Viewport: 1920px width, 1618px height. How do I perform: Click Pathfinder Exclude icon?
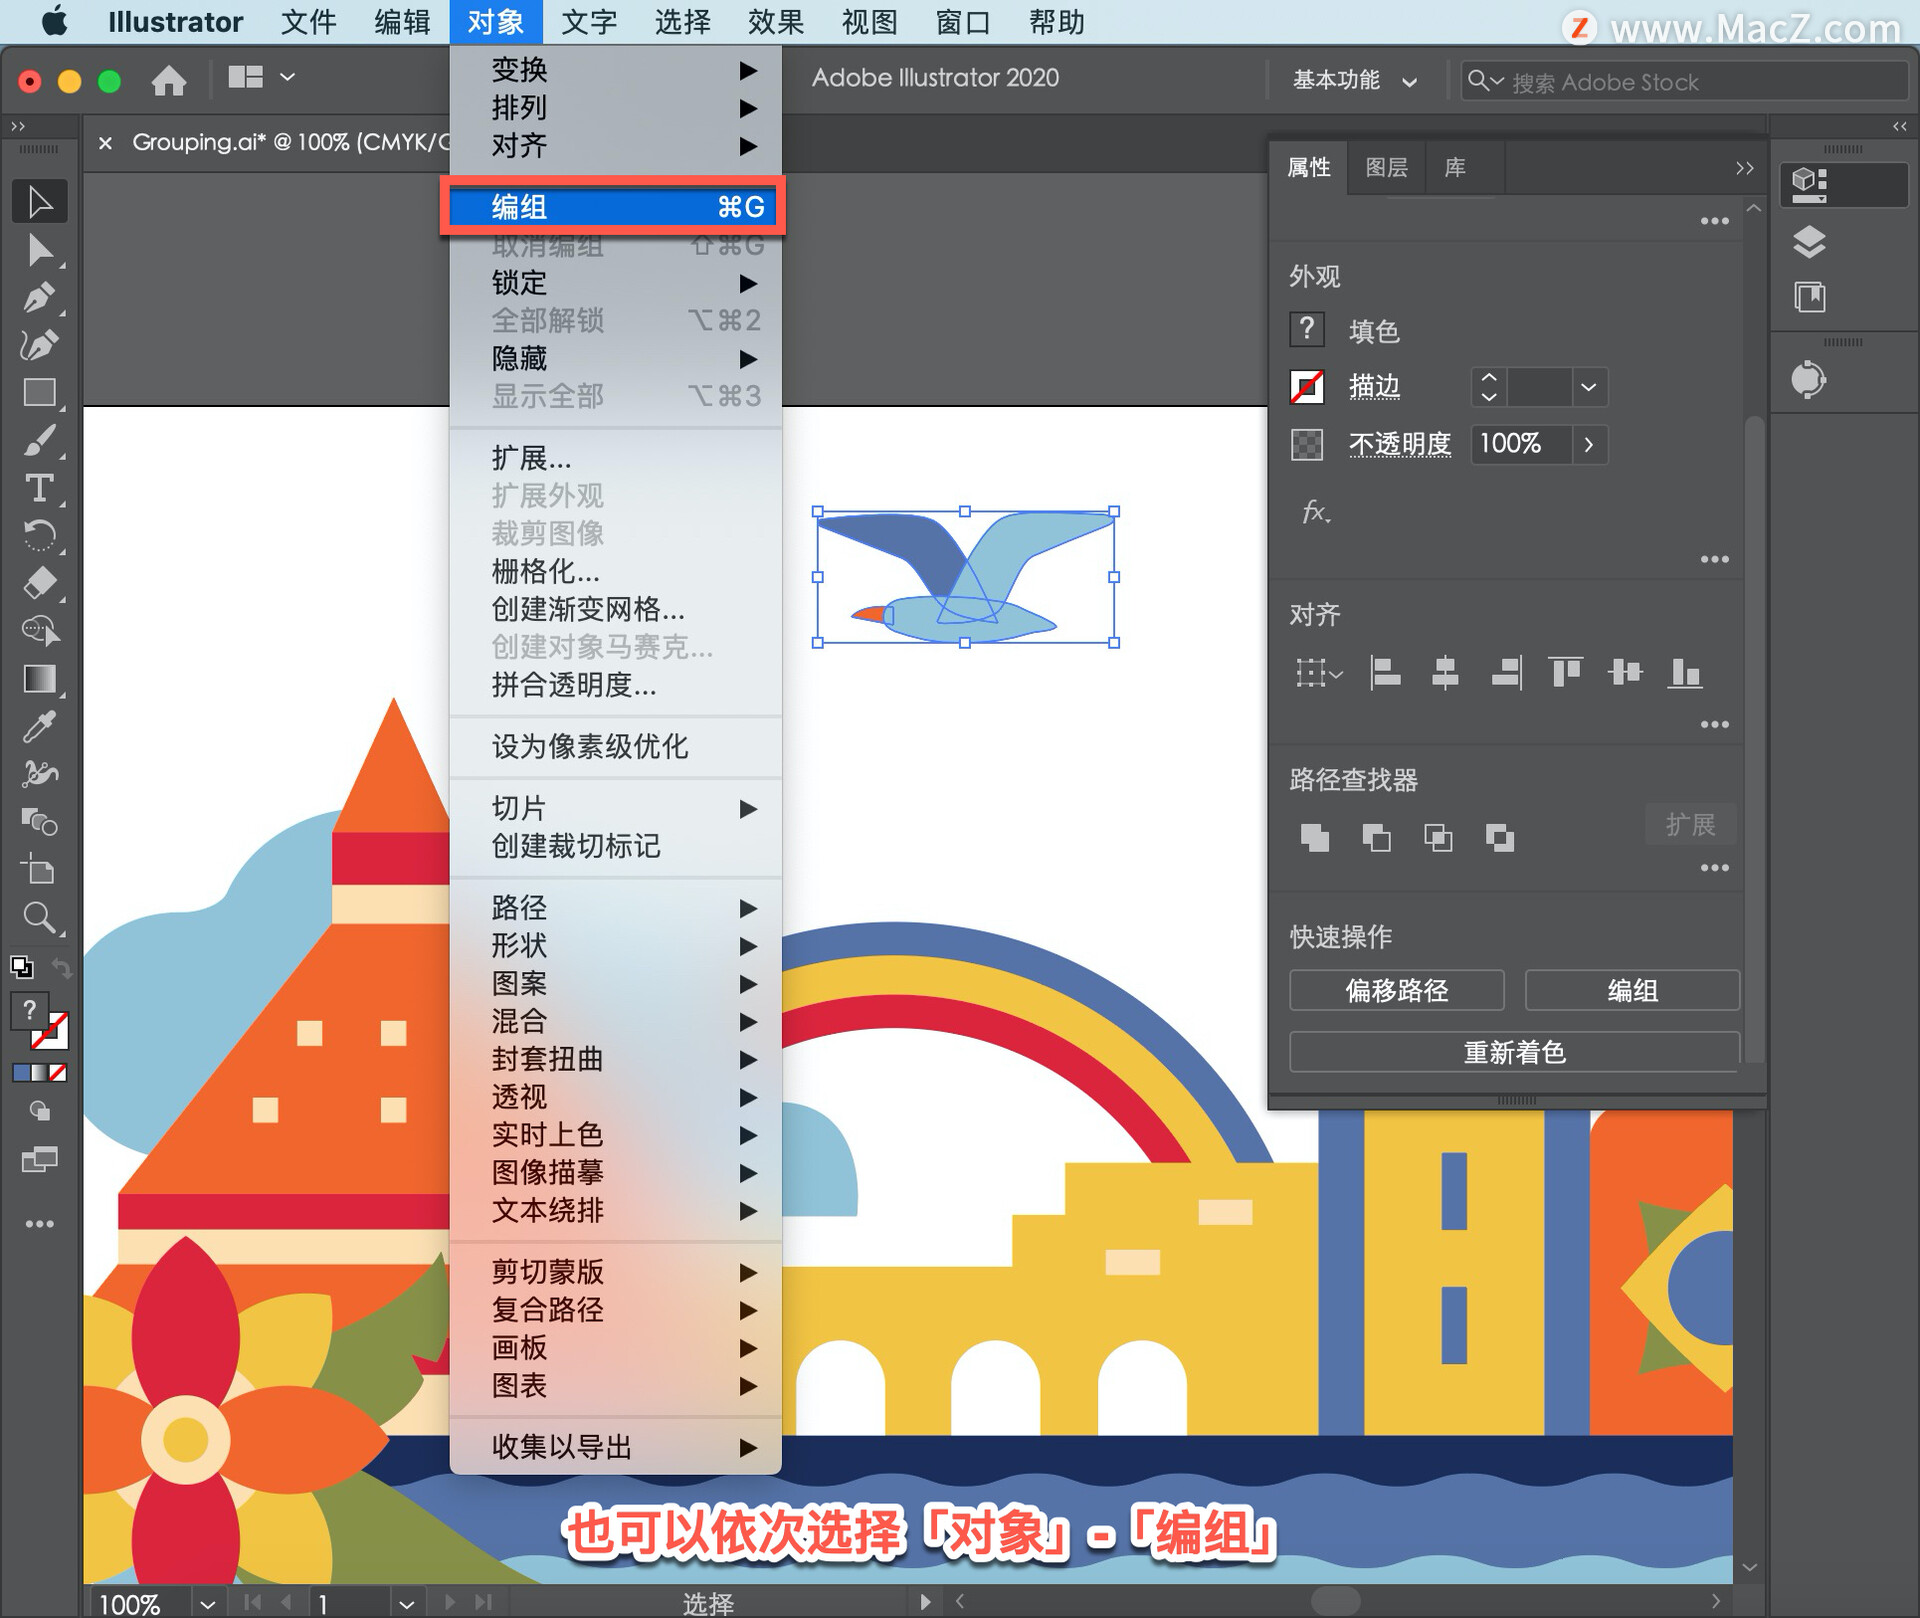(1500, 837)
